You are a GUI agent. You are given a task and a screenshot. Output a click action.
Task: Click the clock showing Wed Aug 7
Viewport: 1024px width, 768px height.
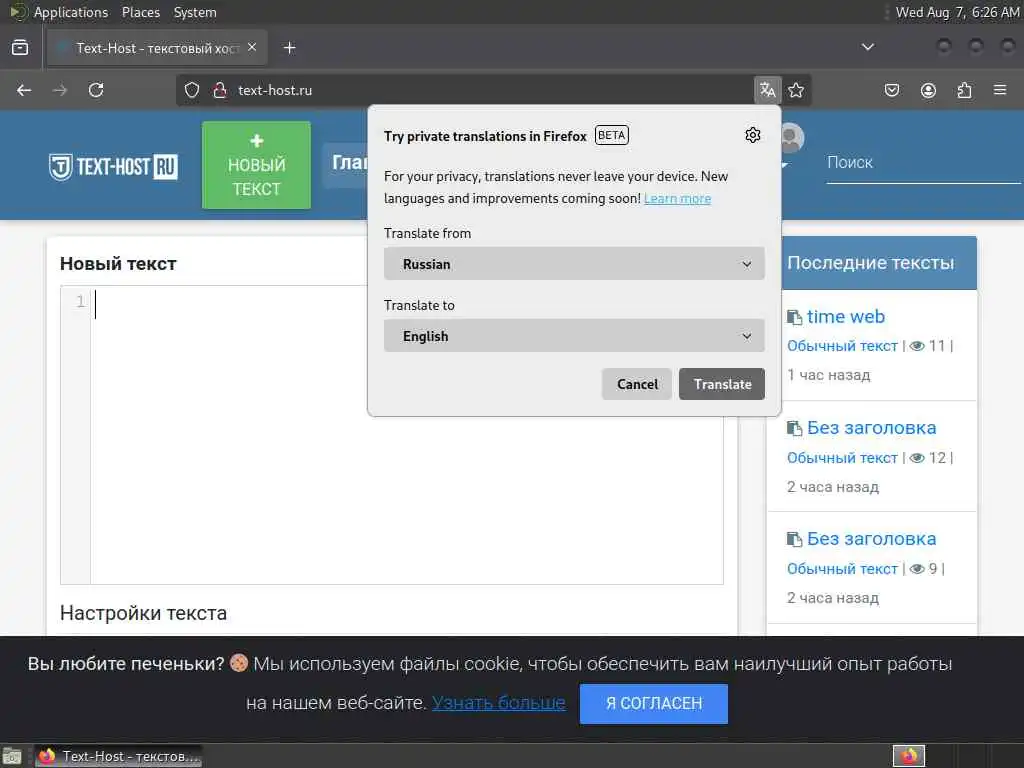click(957, 12)
